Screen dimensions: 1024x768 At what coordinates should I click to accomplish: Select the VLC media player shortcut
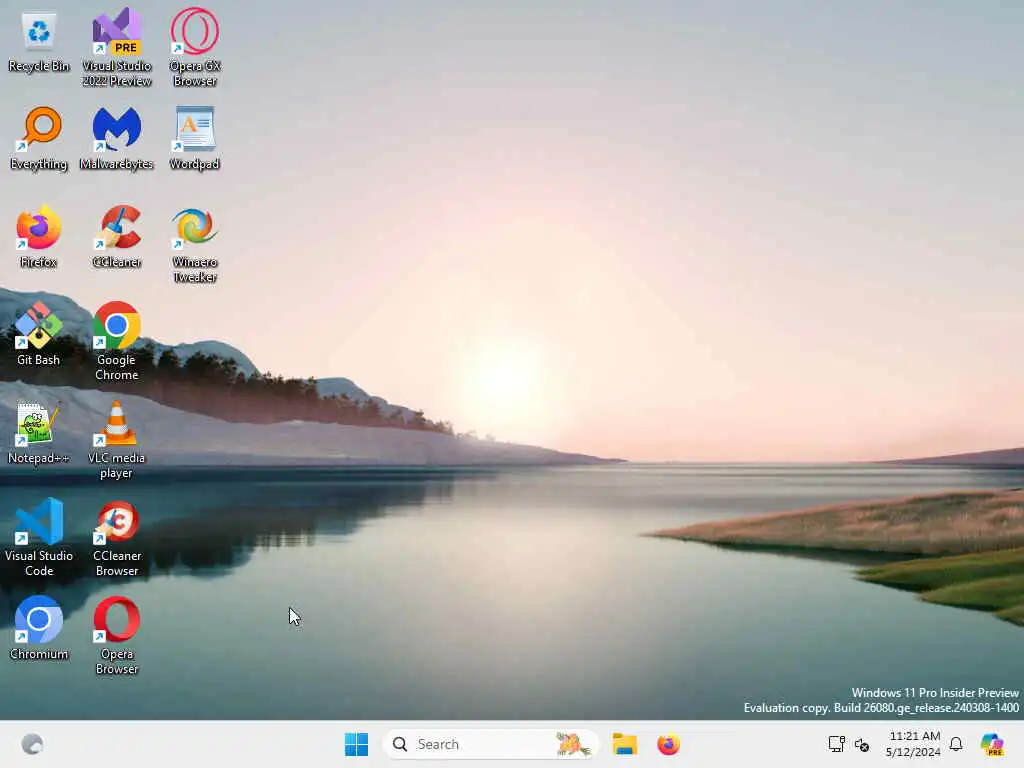[x=117, y=440]
